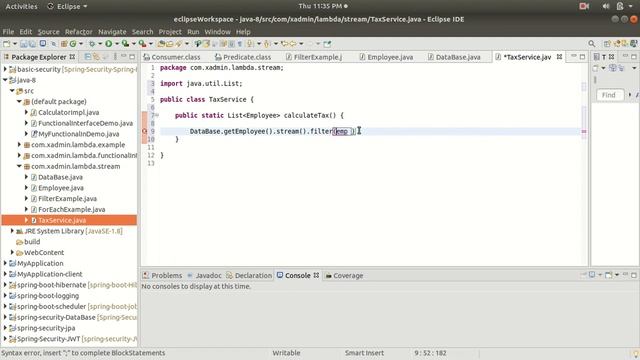The width and height of the screenshot is (640, 360).
Task: Collapse the (default package) node
Action: pos(19,101)
